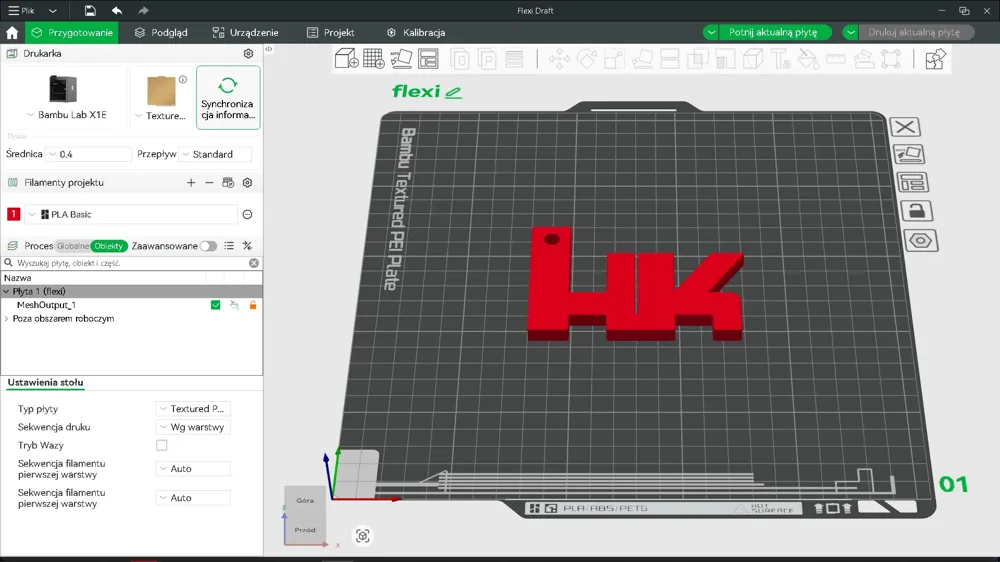This screenshot has width=1000, height=562.
Task: Switch to the Urządzenie tab
Action: [x=246, y=33]
